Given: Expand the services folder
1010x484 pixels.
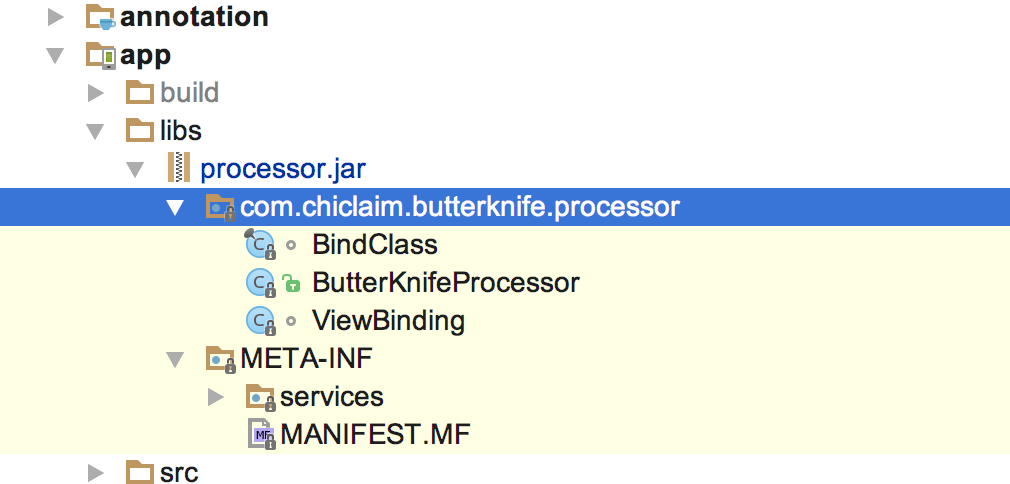Looking at the screenshot, I should pos(215,397).
